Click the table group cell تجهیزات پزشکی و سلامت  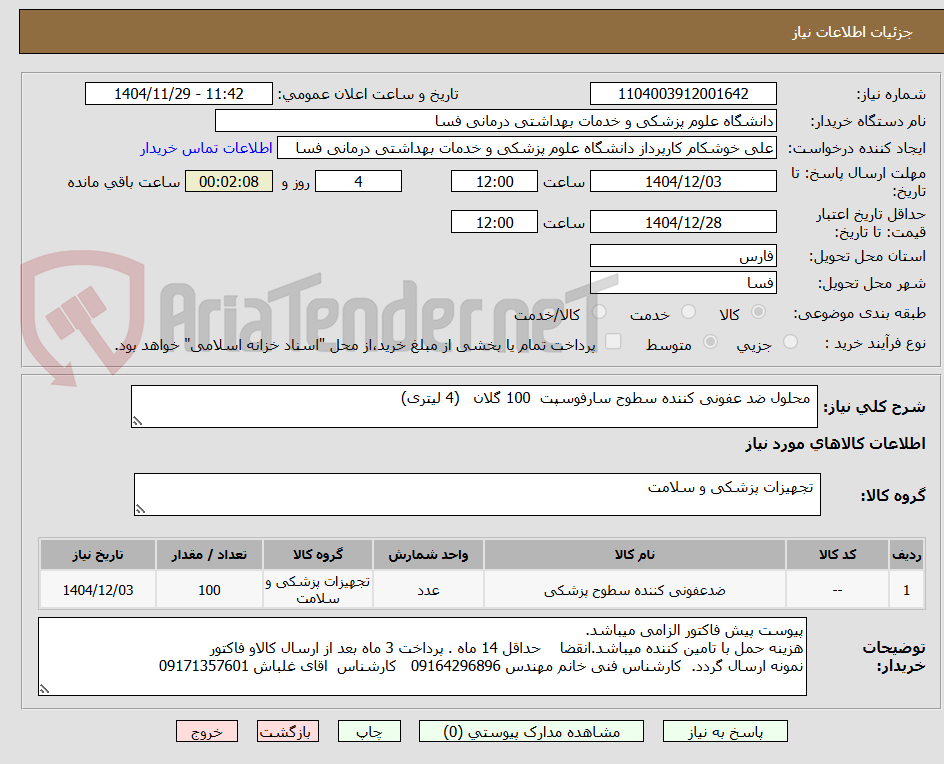click(318, 590)
